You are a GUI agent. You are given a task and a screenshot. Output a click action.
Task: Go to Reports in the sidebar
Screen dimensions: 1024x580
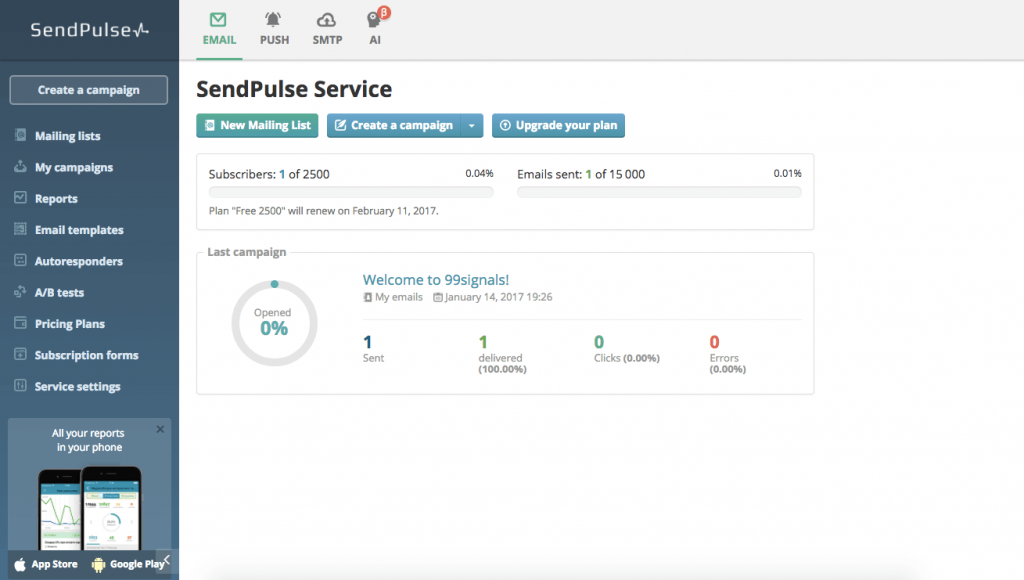tap(56, 199)
